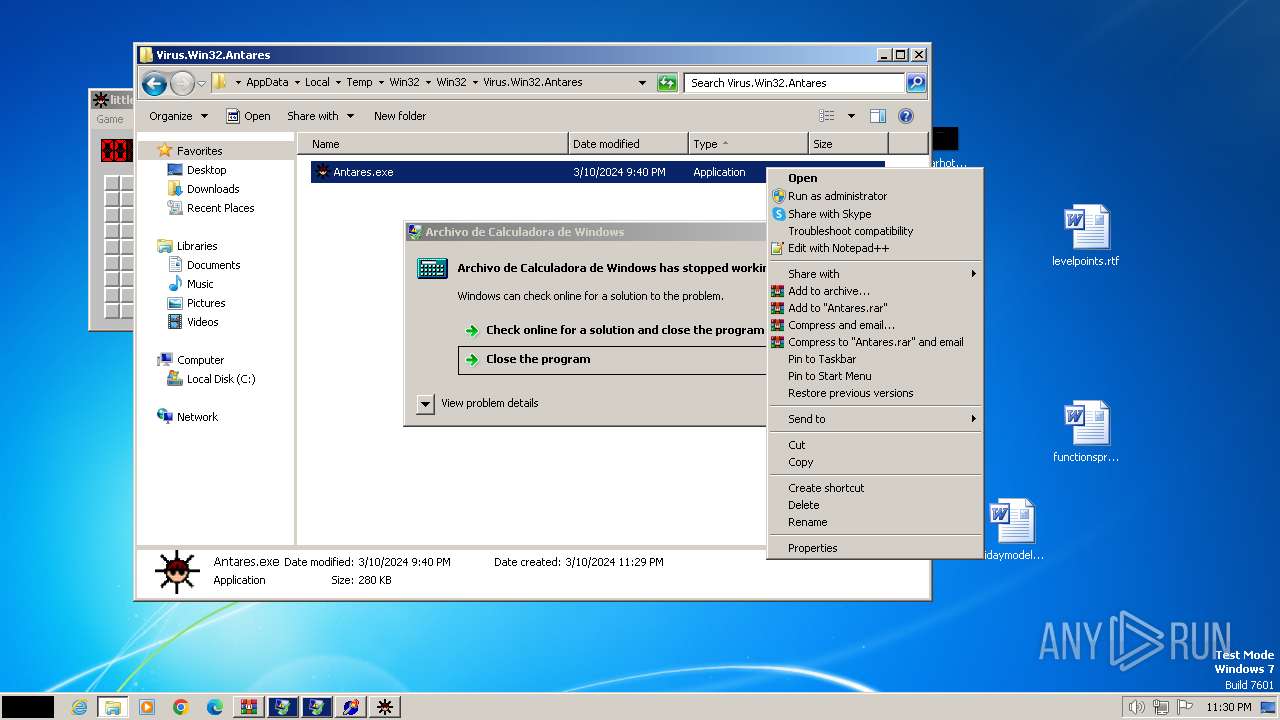Click the taskbar clock showing 11:30 PM
Image resolution: width=1280 pixels, height=720 pixels.
pos(1228,707)
